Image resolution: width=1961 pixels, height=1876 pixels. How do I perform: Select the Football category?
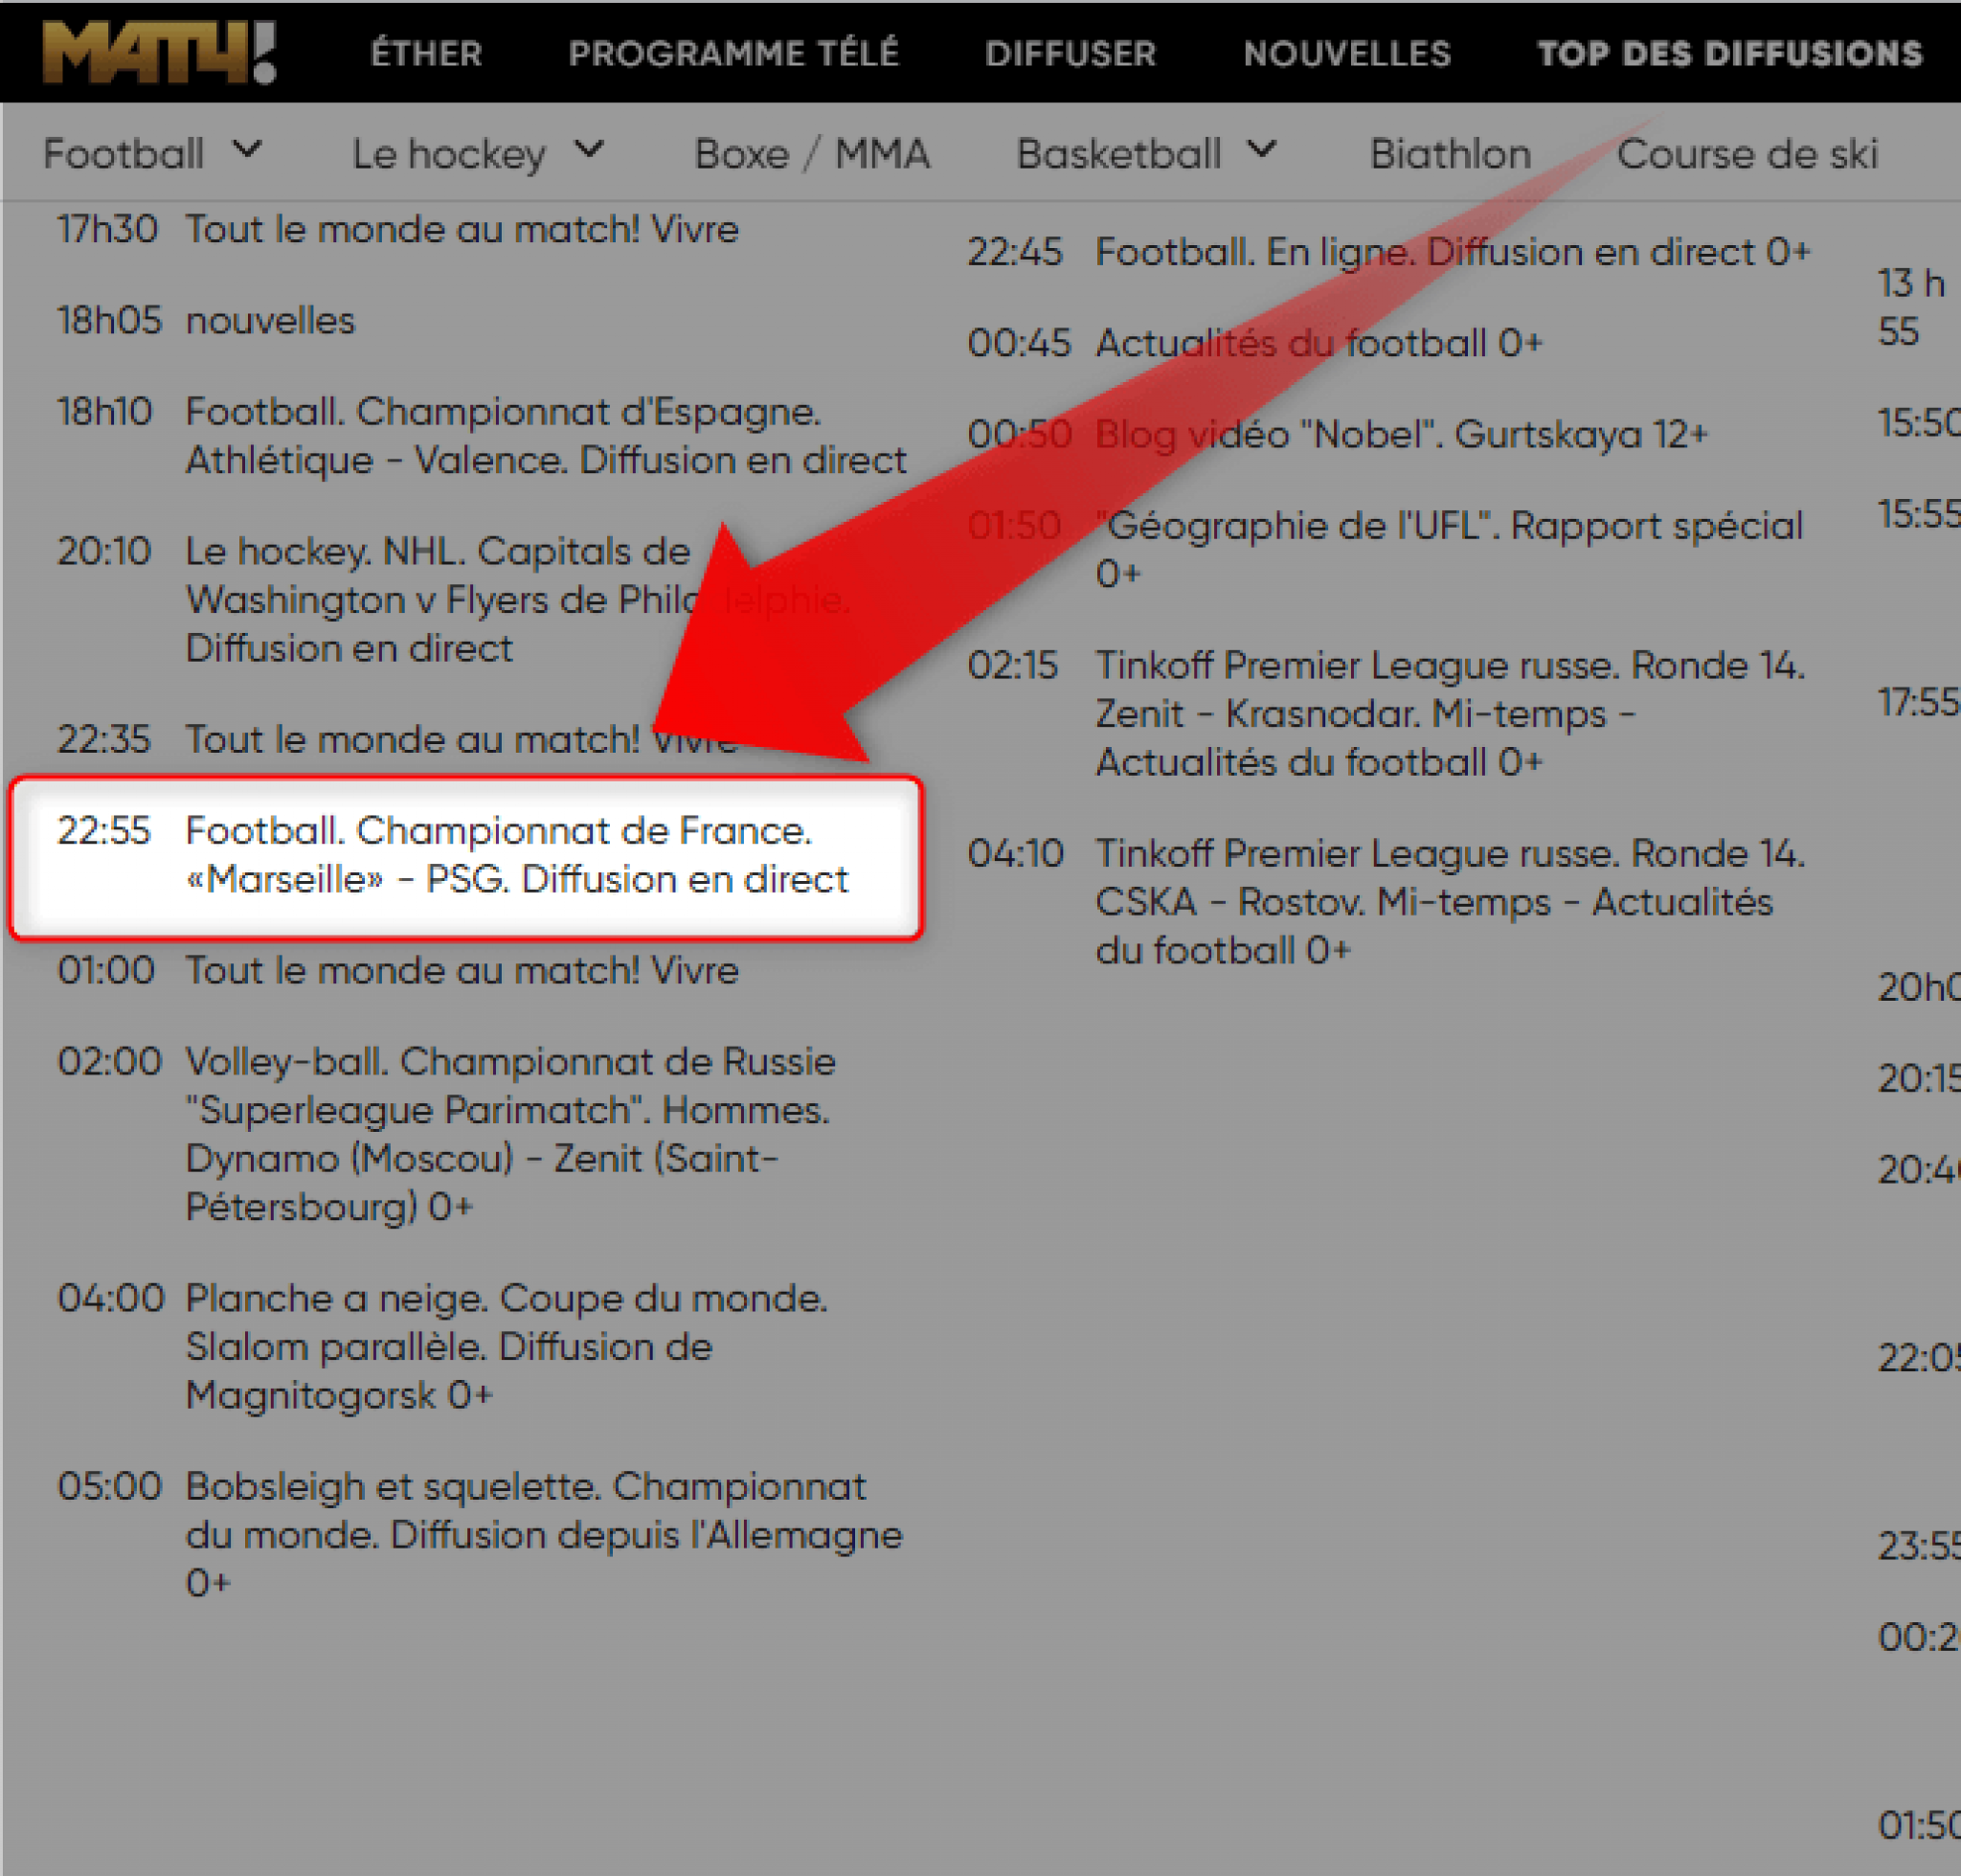point(124,154)
